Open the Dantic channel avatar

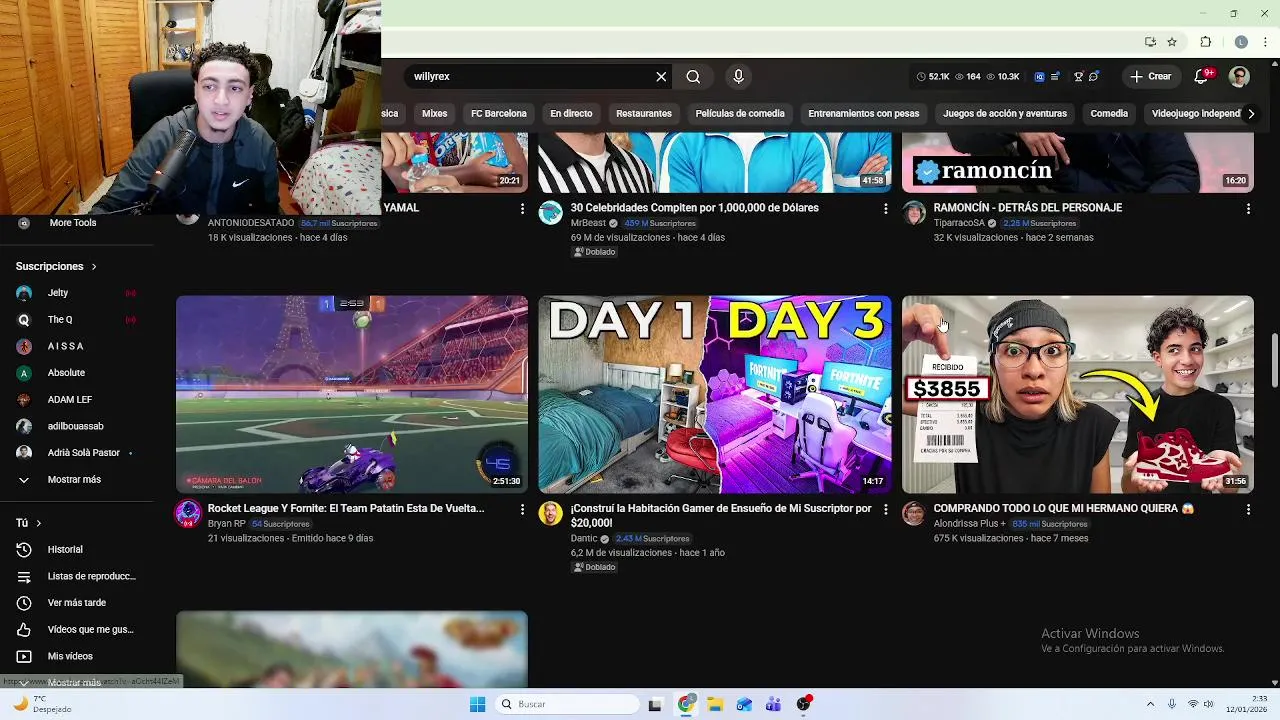click(x=551, y=514)
